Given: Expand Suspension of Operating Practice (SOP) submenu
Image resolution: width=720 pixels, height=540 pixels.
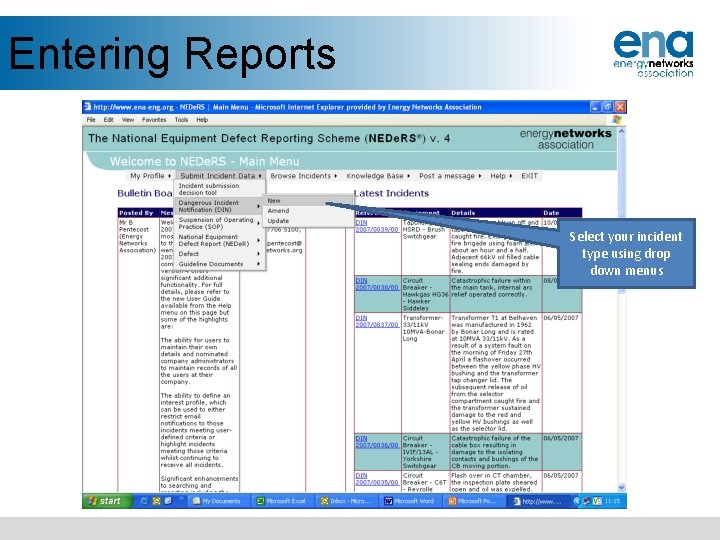Looking at the screenshot, I should 219,223.
